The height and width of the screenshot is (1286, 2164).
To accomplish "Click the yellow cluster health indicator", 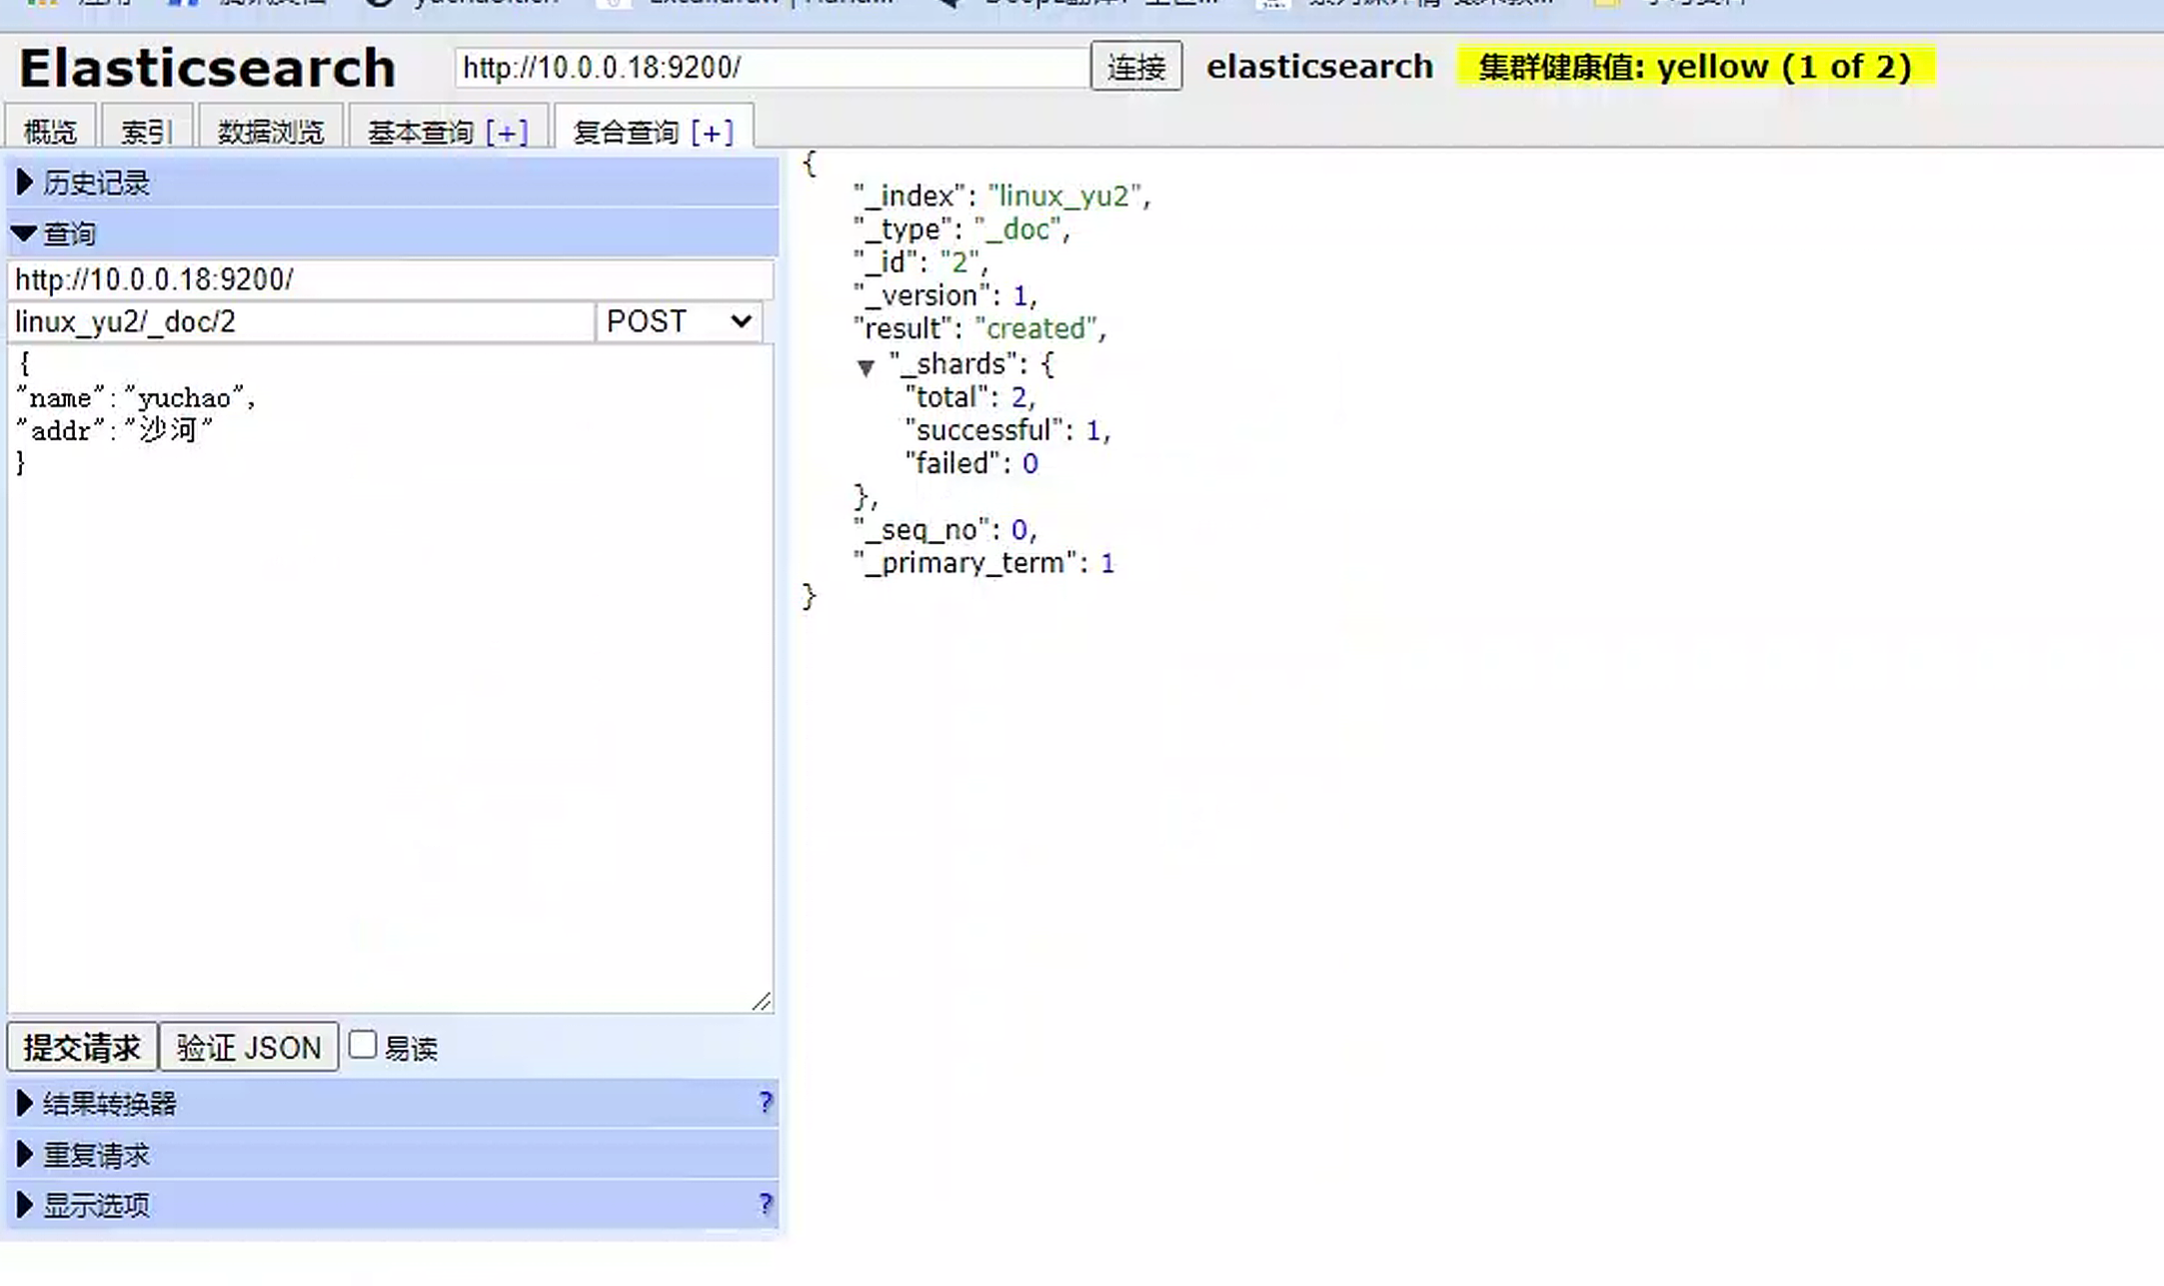I will pyautogui.click(x=1697, y=66).
